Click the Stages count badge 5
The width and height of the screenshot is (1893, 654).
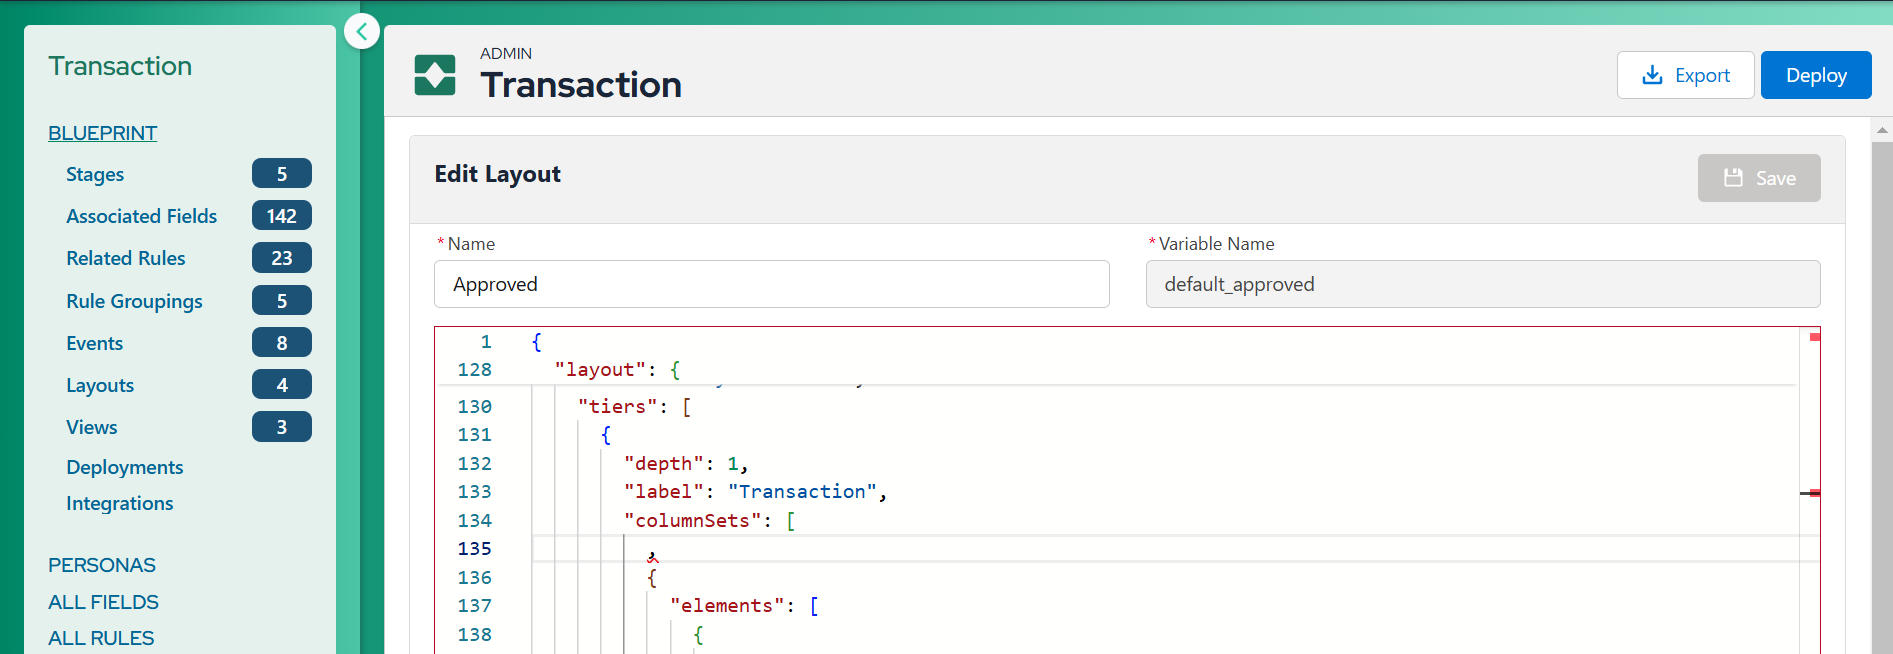(x=282, y=174)
